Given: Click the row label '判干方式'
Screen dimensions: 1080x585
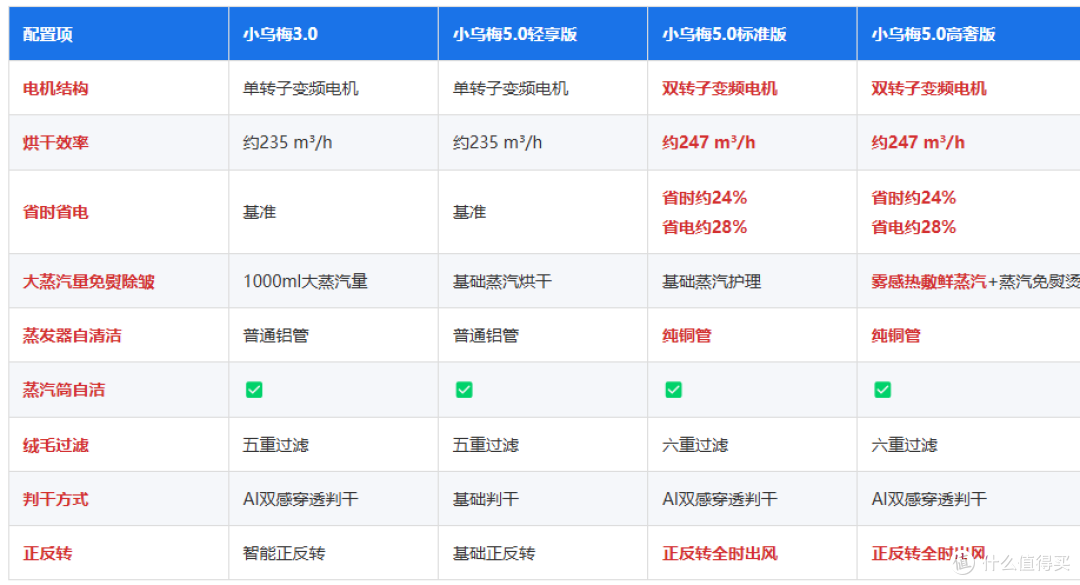Looking at the screenshot, I should pos(56,499).
